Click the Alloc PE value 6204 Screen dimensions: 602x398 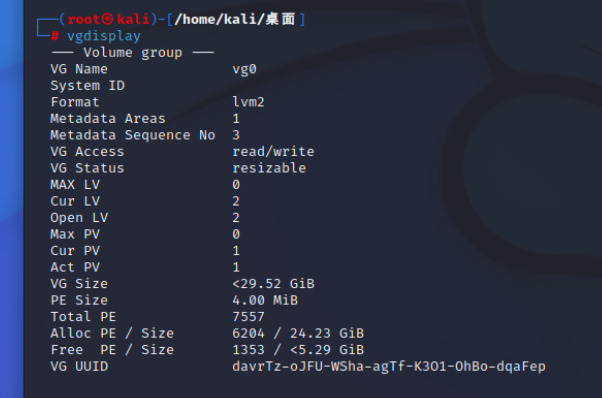click(248, 333)
